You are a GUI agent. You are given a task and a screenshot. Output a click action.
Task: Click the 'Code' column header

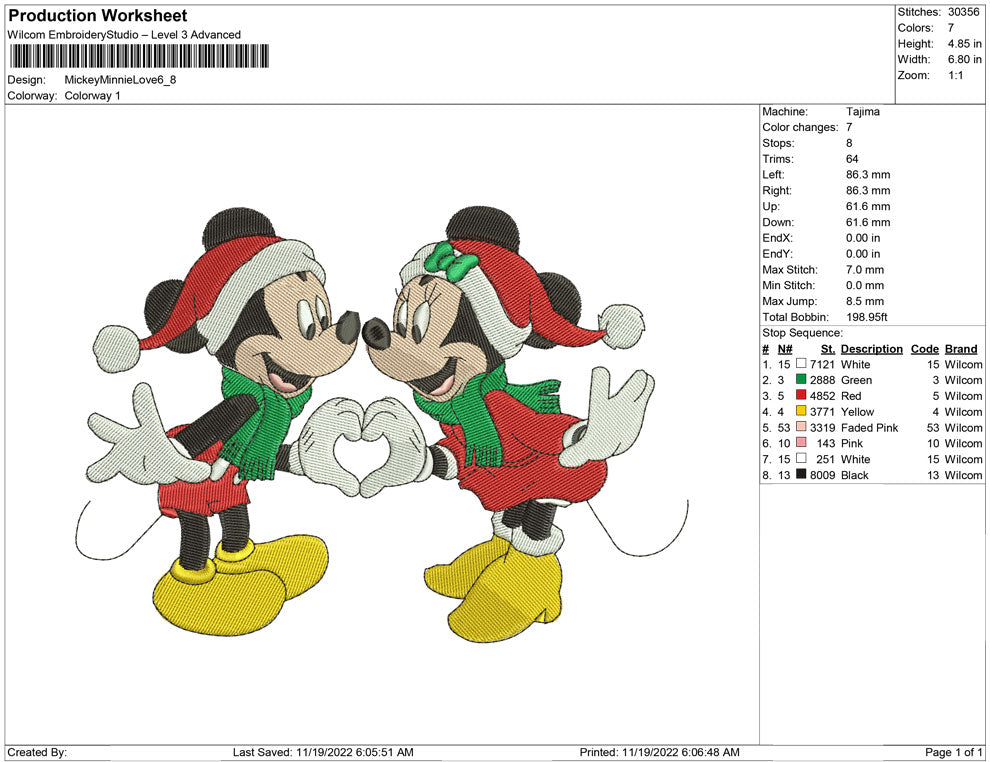click(x=924, y=348)
